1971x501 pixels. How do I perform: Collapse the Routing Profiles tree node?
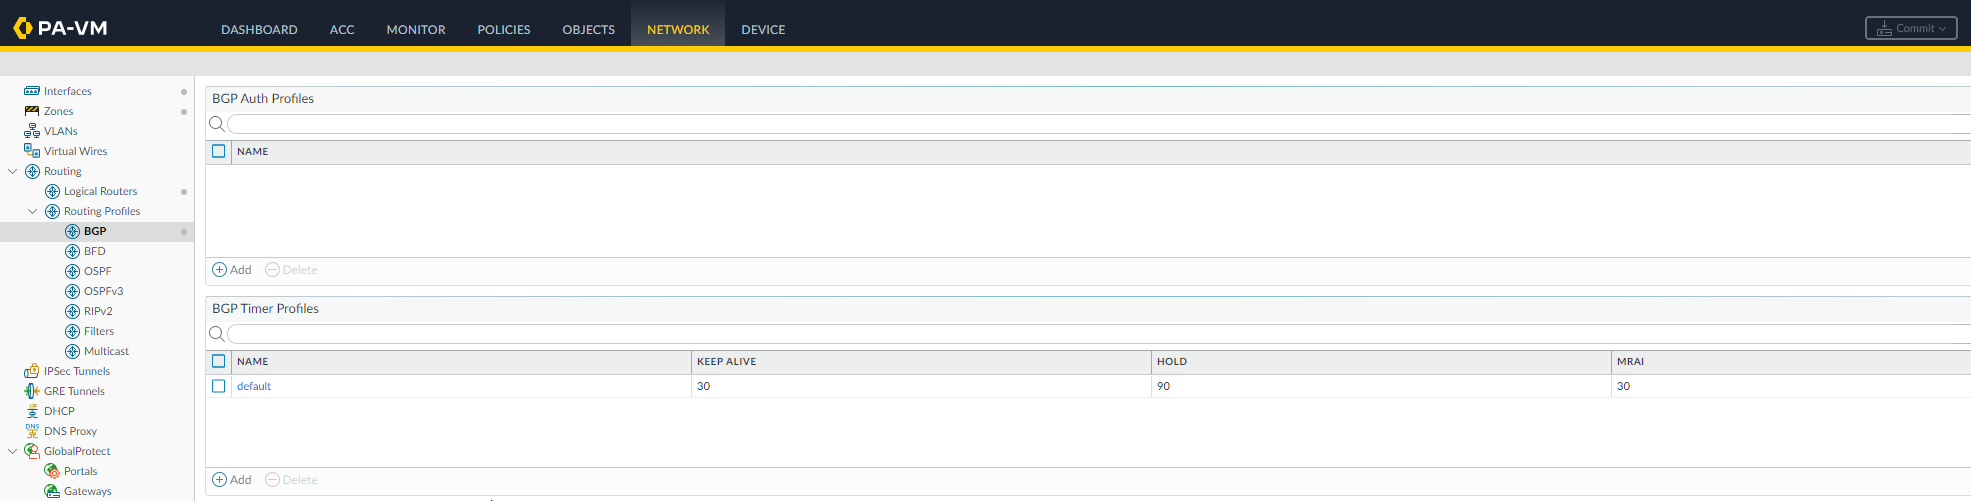click(x=32, y=211)
